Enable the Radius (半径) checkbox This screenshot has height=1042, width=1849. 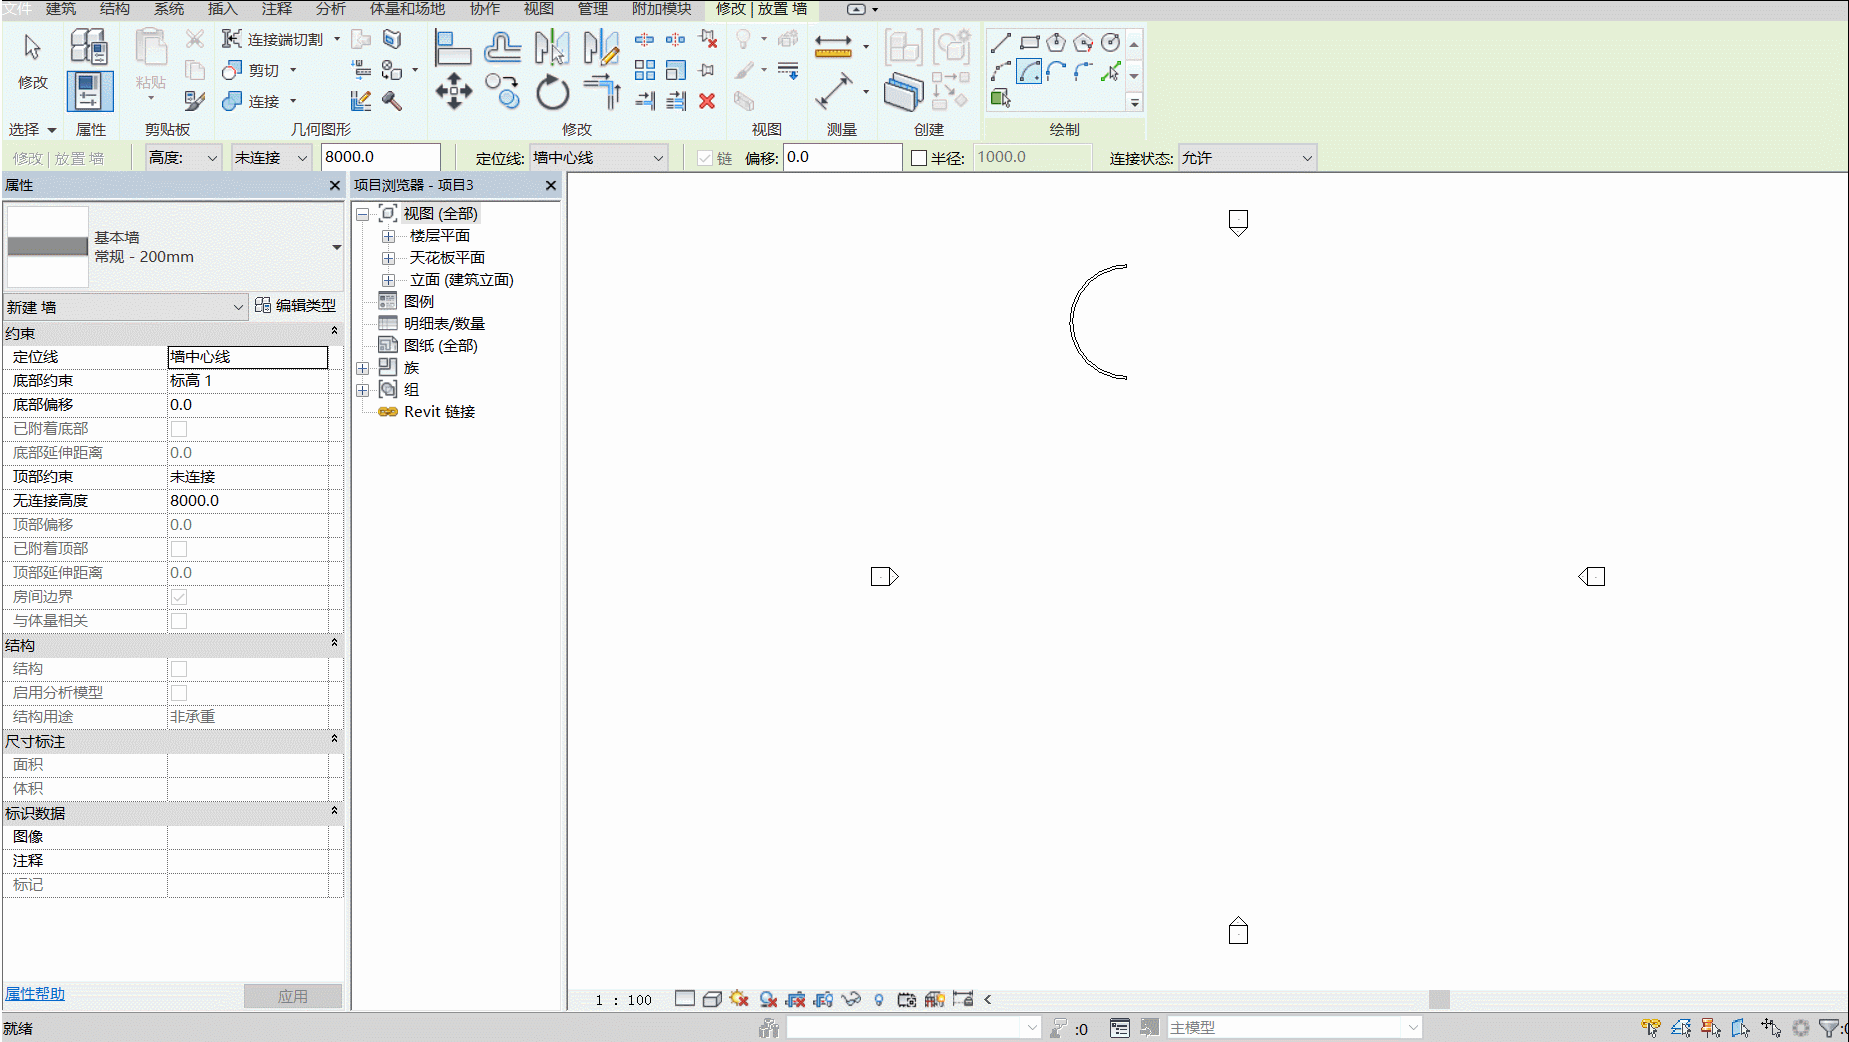[x=919, y=158]
